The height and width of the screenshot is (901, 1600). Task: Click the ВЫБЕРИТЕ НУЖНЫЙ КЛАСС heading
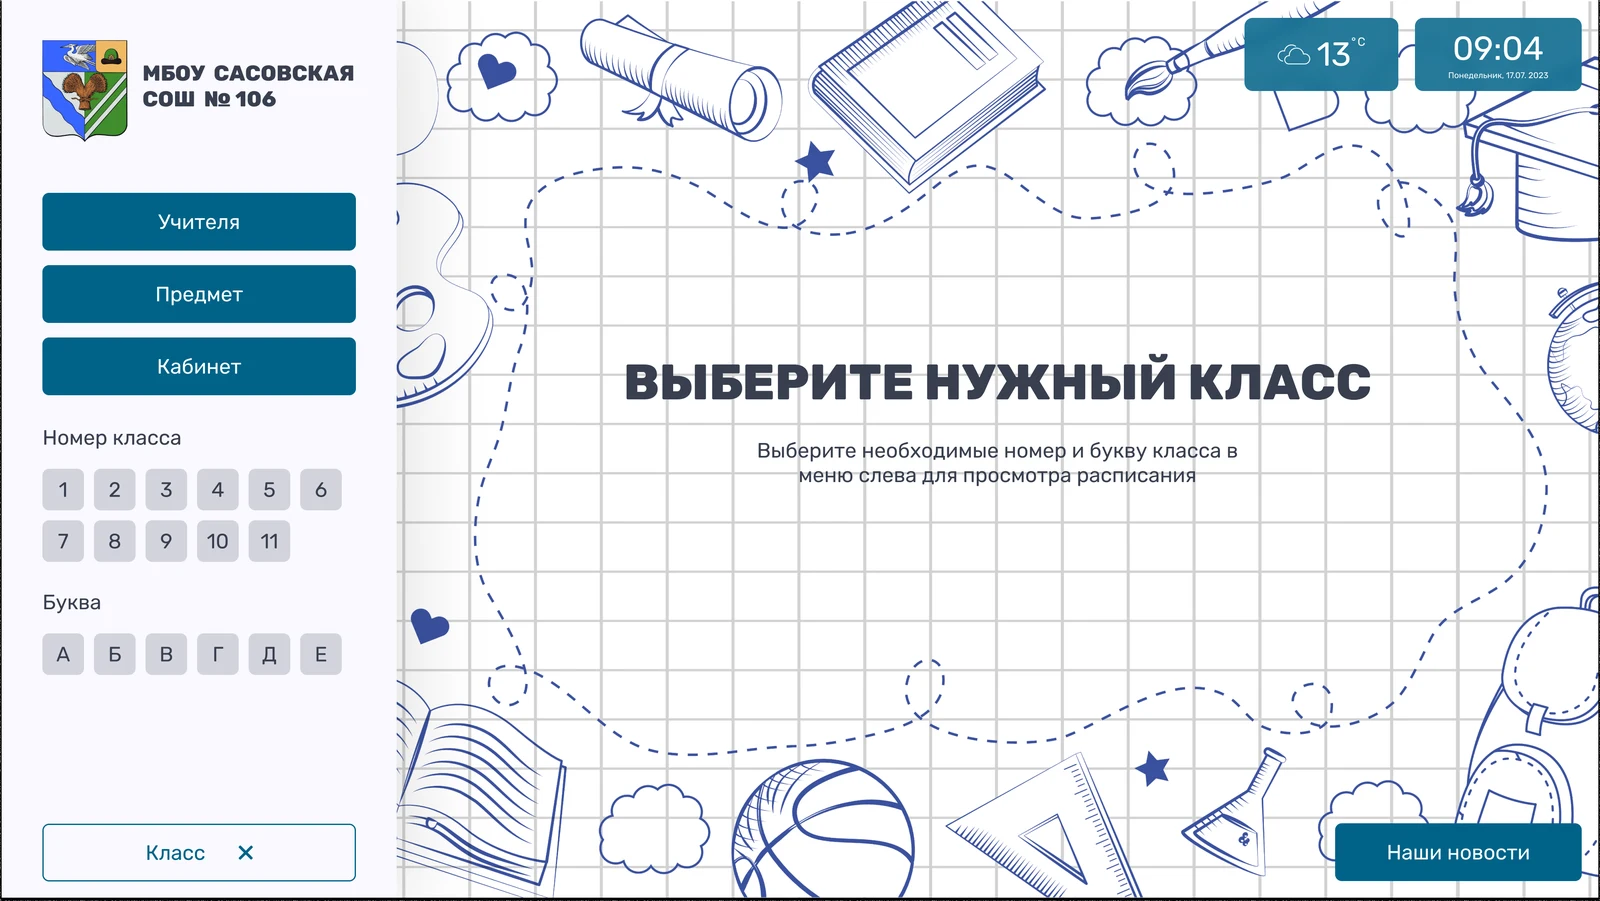(997, 382)
